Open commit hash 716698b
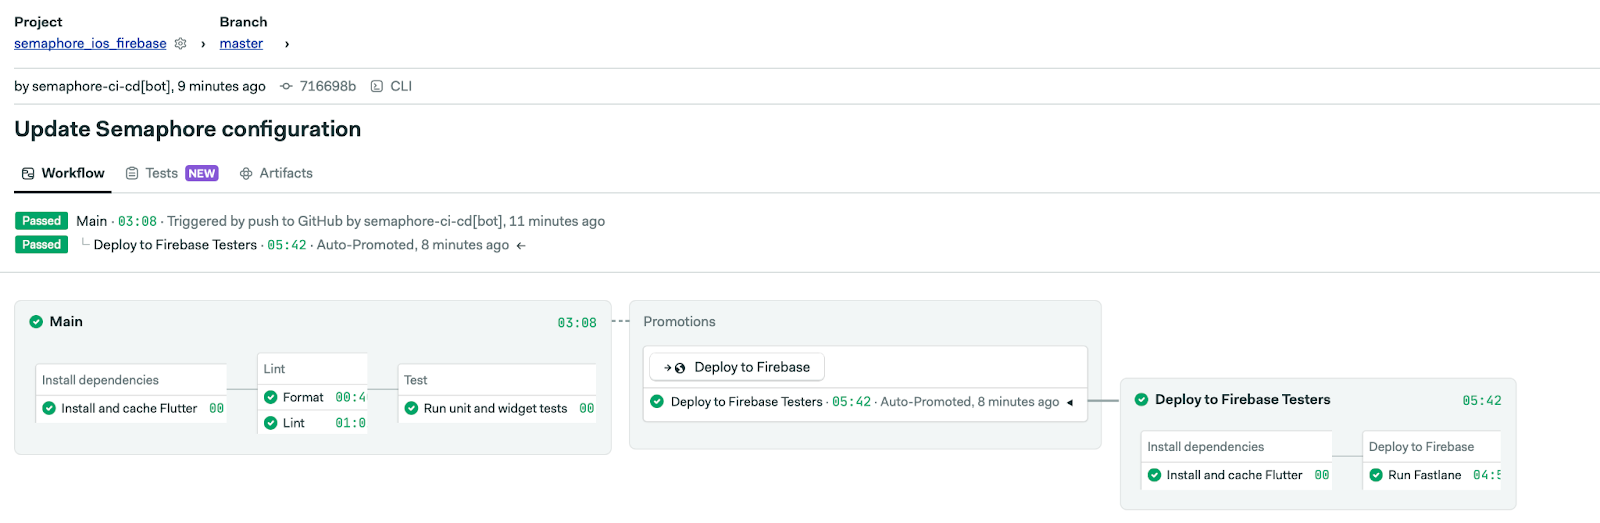Image resolution: width=1600 pixels, height=523 pixels. coord(327,86)
